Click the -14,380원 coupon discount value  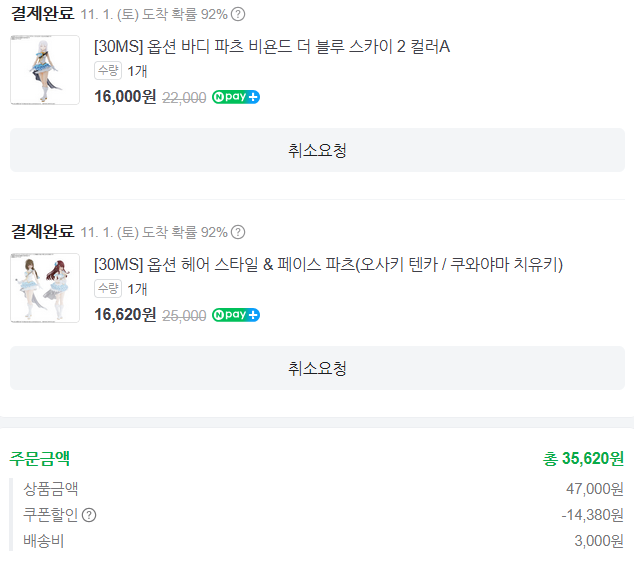[592, 515]
